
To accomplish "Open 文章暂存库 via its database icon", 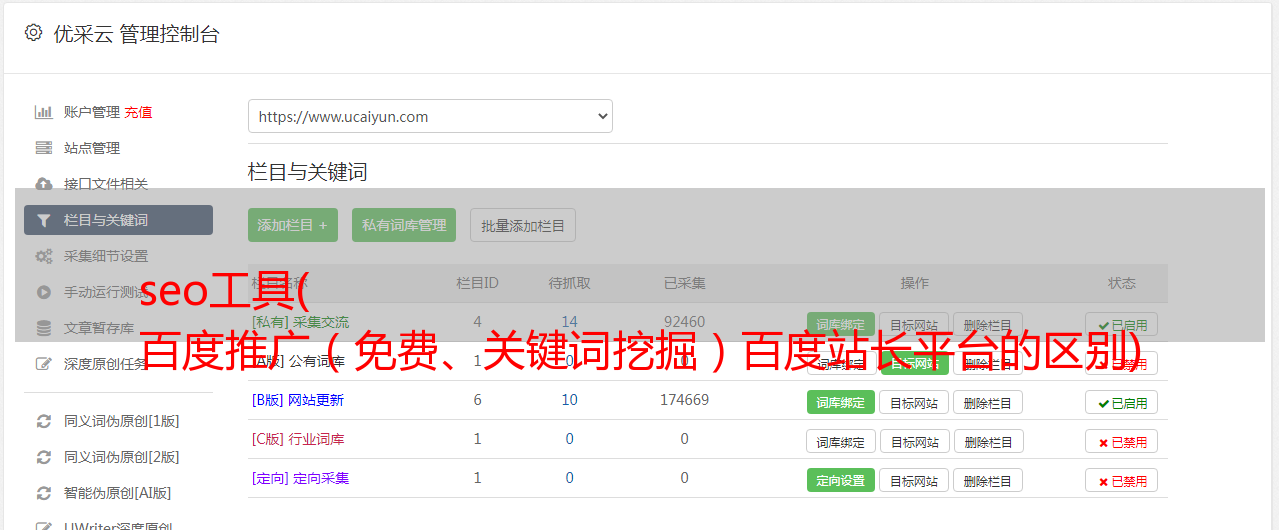I will tap(44, 328).
